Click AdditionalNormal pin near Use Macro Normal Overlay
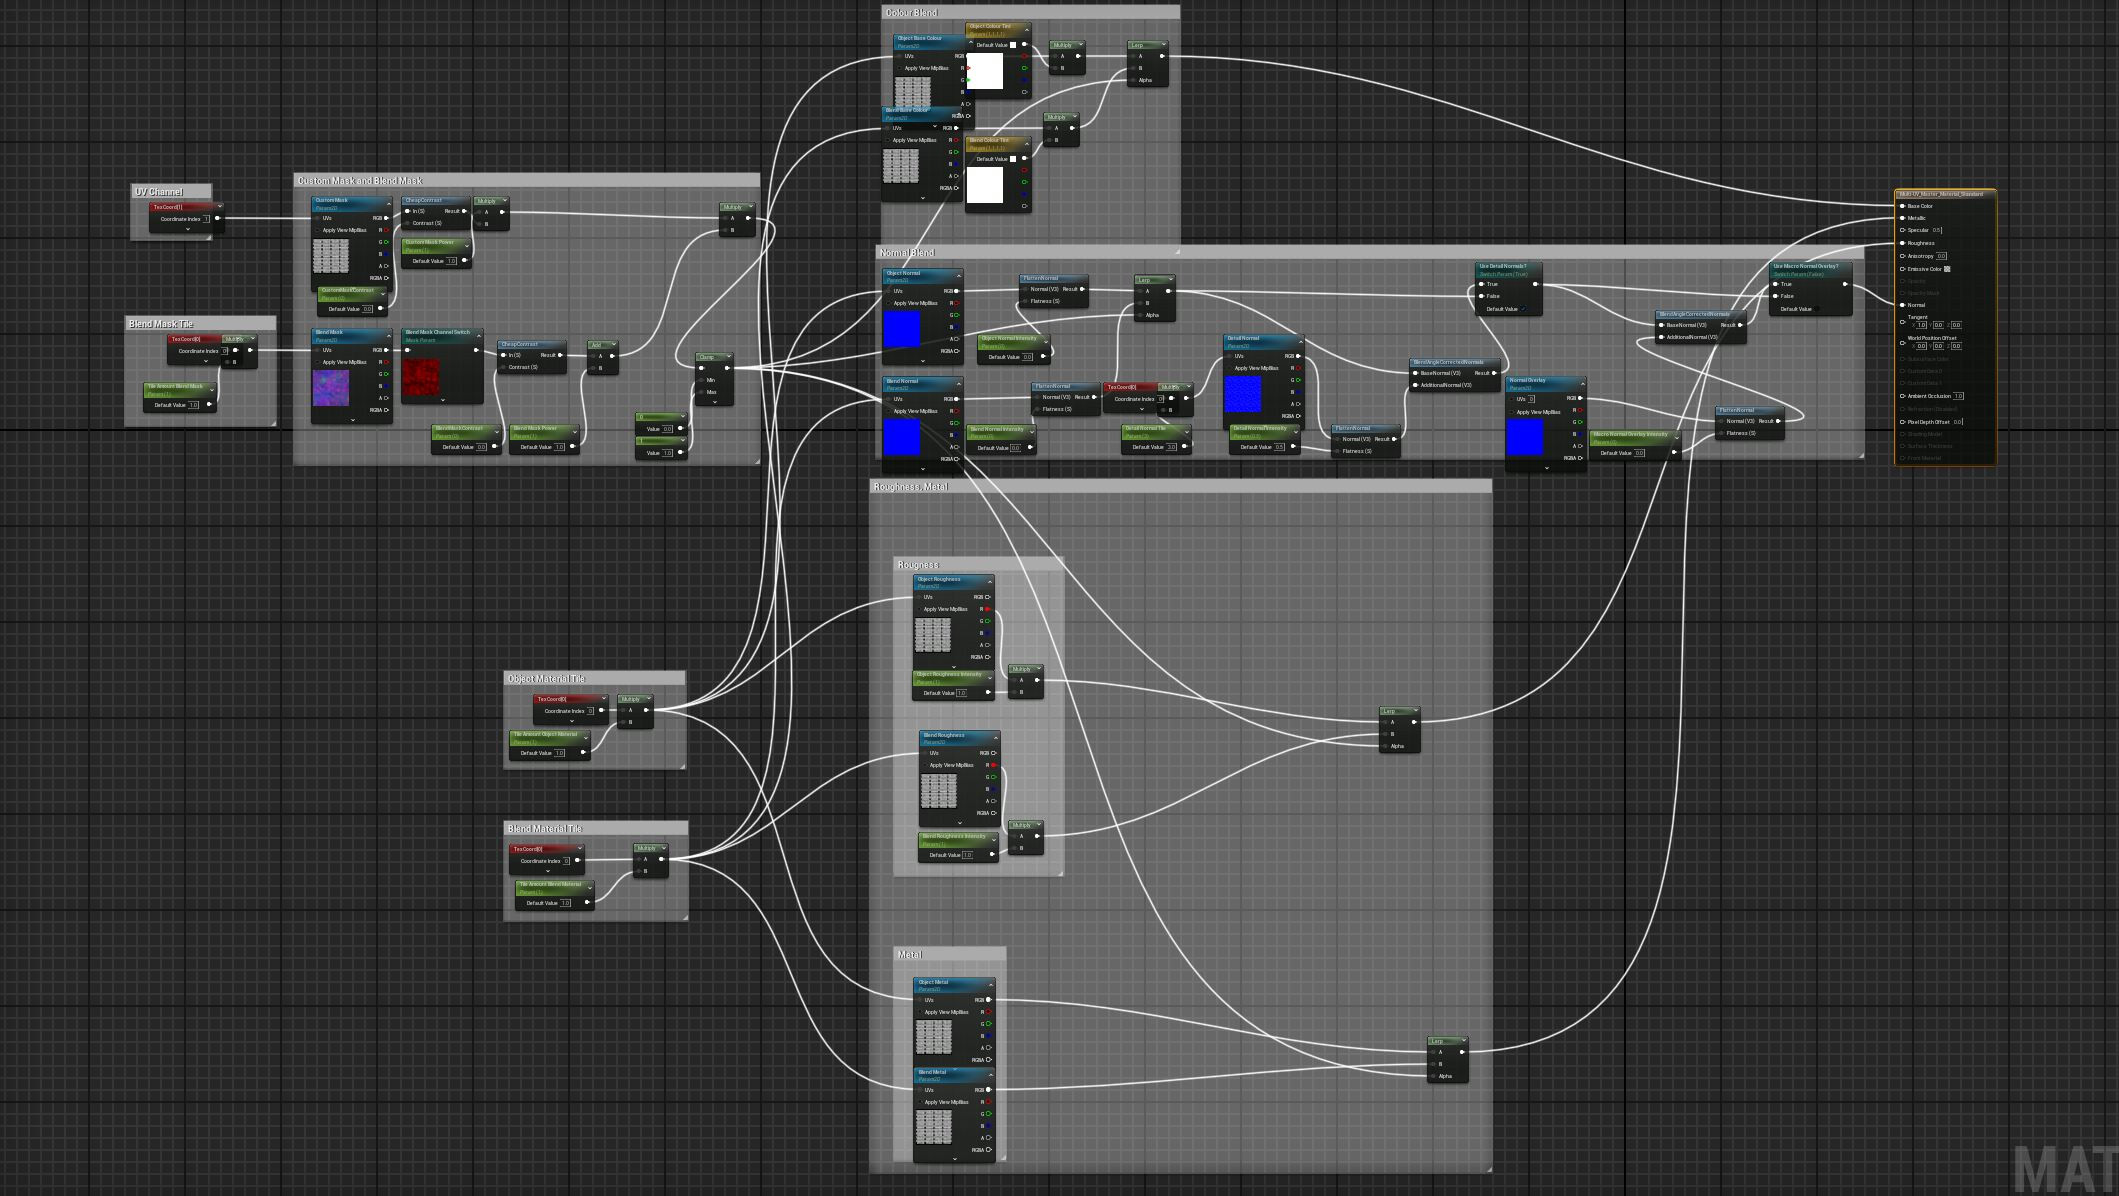This screenshot has height=1196, width=2119. coord(1661,337)
